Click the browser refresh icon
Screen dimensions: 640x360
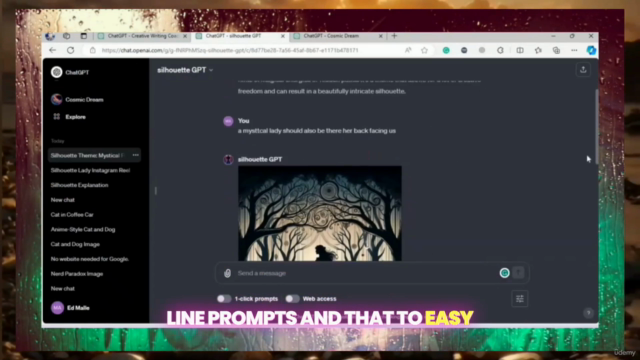tap(71, 50)
